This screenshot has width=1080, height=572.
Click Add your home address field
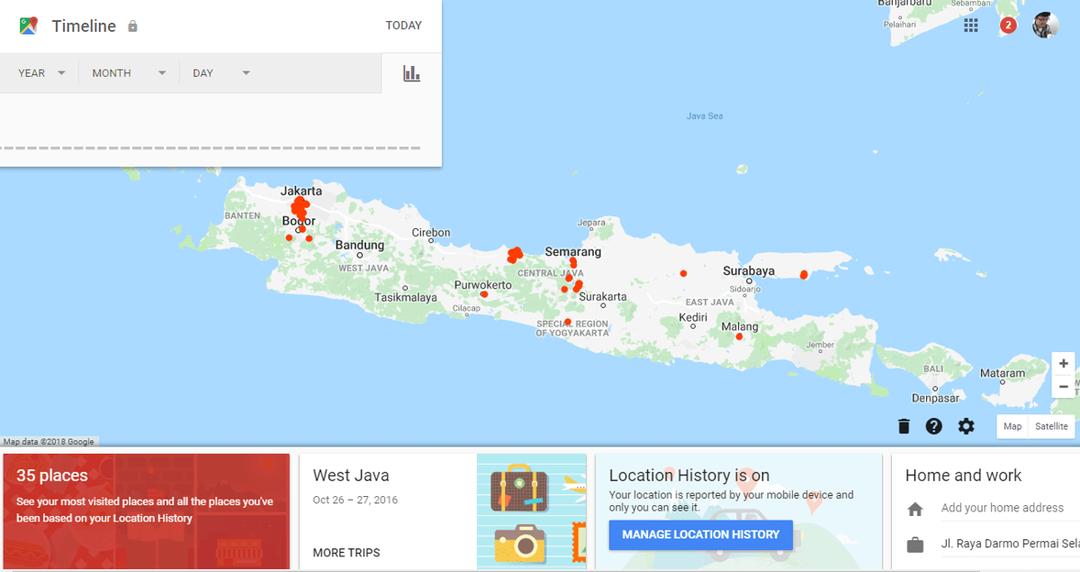[x=1002, y=508]
